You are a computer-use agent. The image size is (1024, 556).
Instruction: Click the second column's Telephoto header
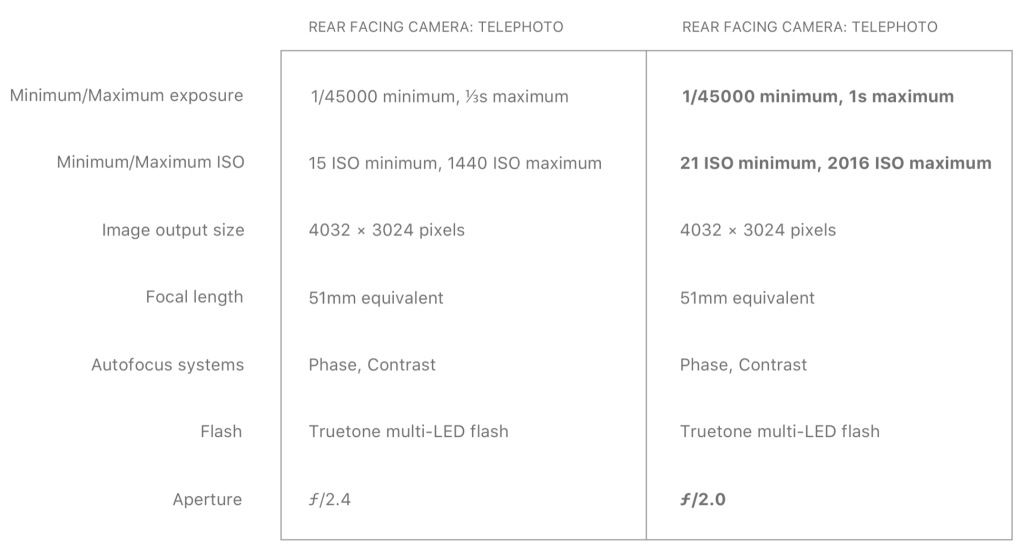tap(809, 27)
